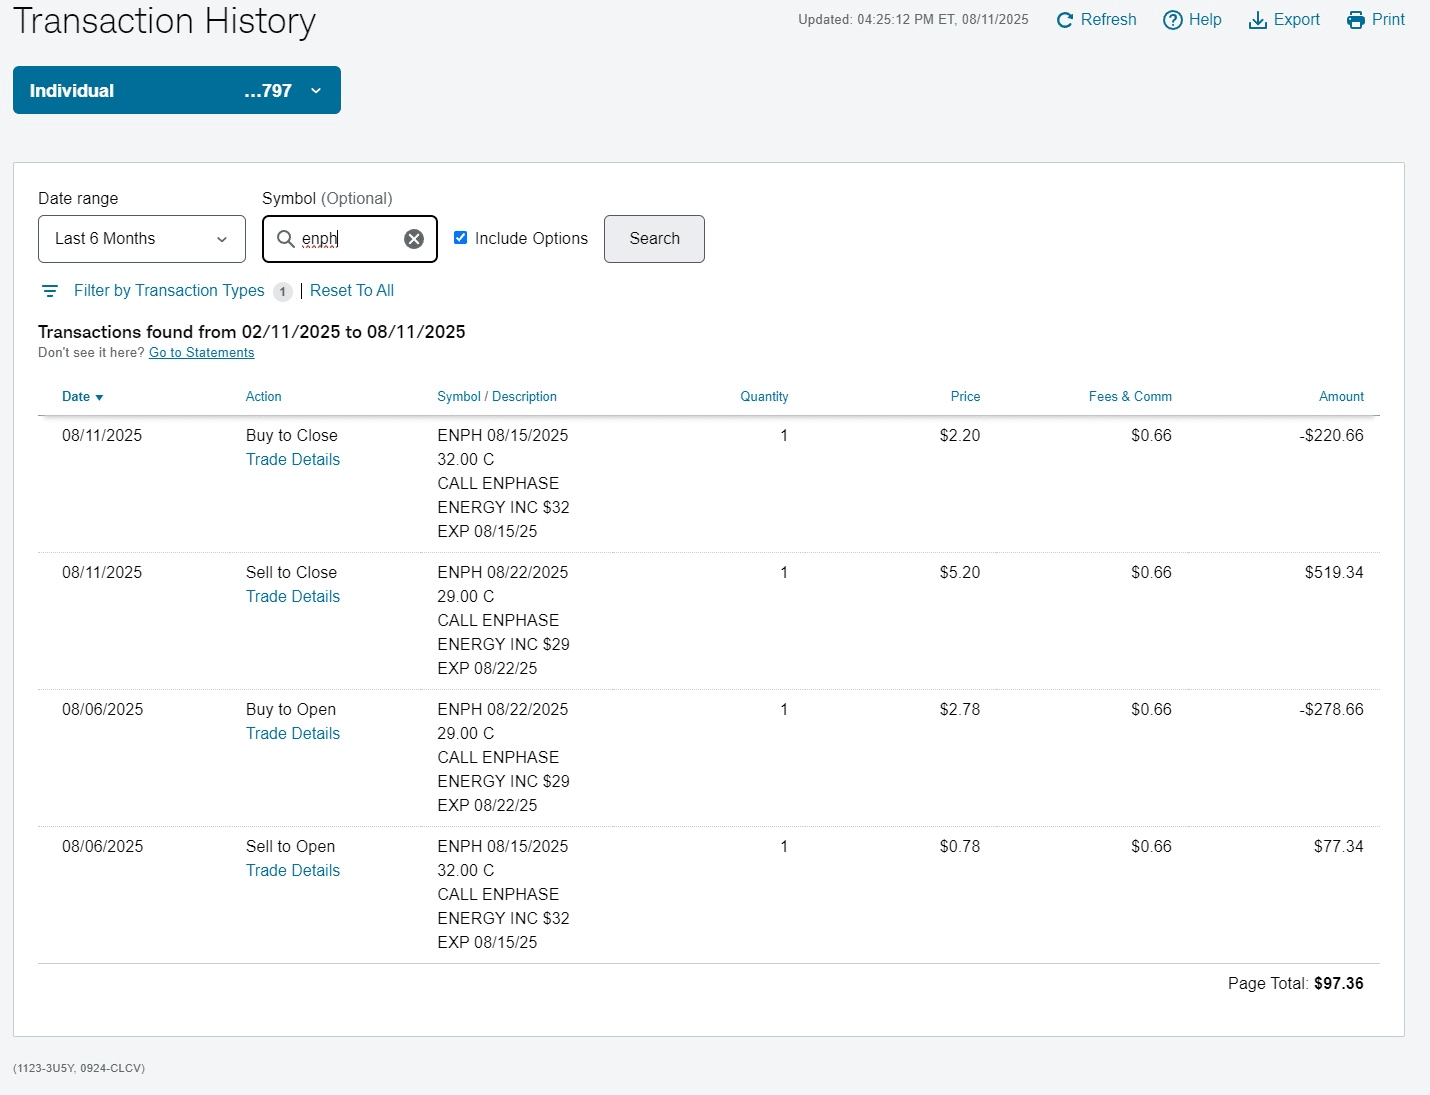The height and width of the screenshot is (1095, 1430).
Task: Clear the symbol search field with X icon
Action: [414, 239]
